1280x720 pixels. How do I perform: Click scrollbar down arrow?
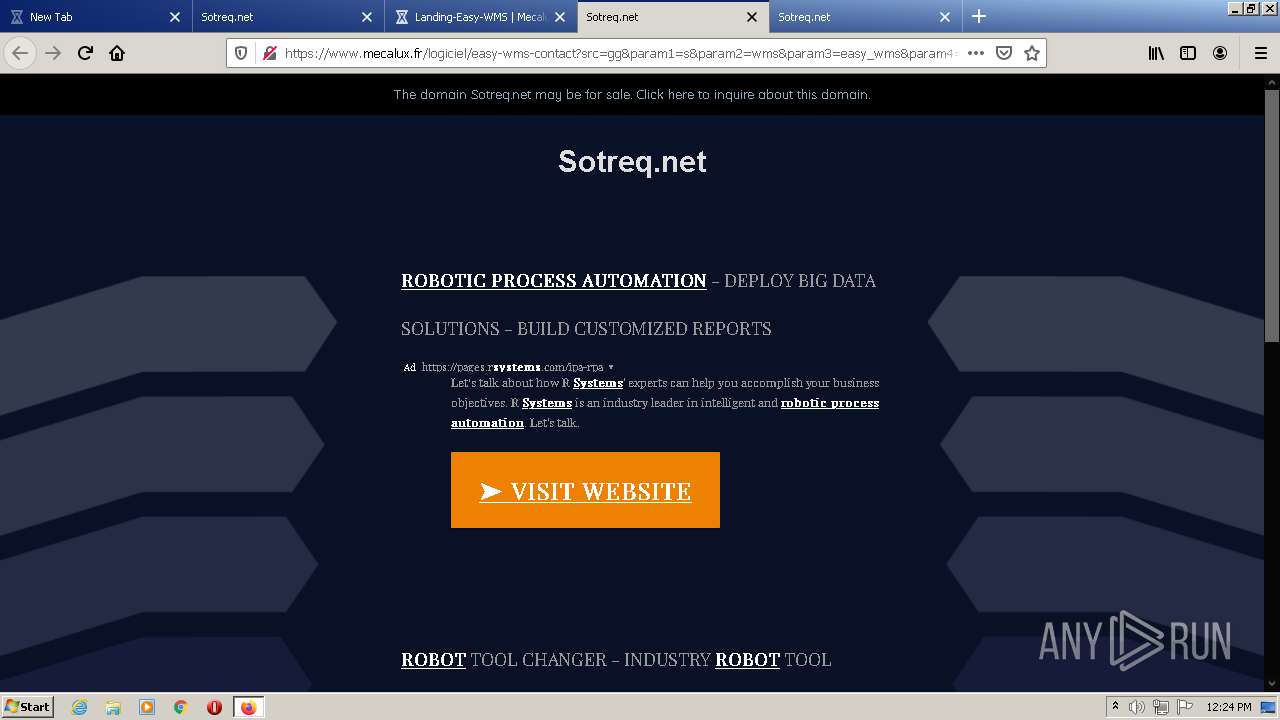pos(1272,684)
